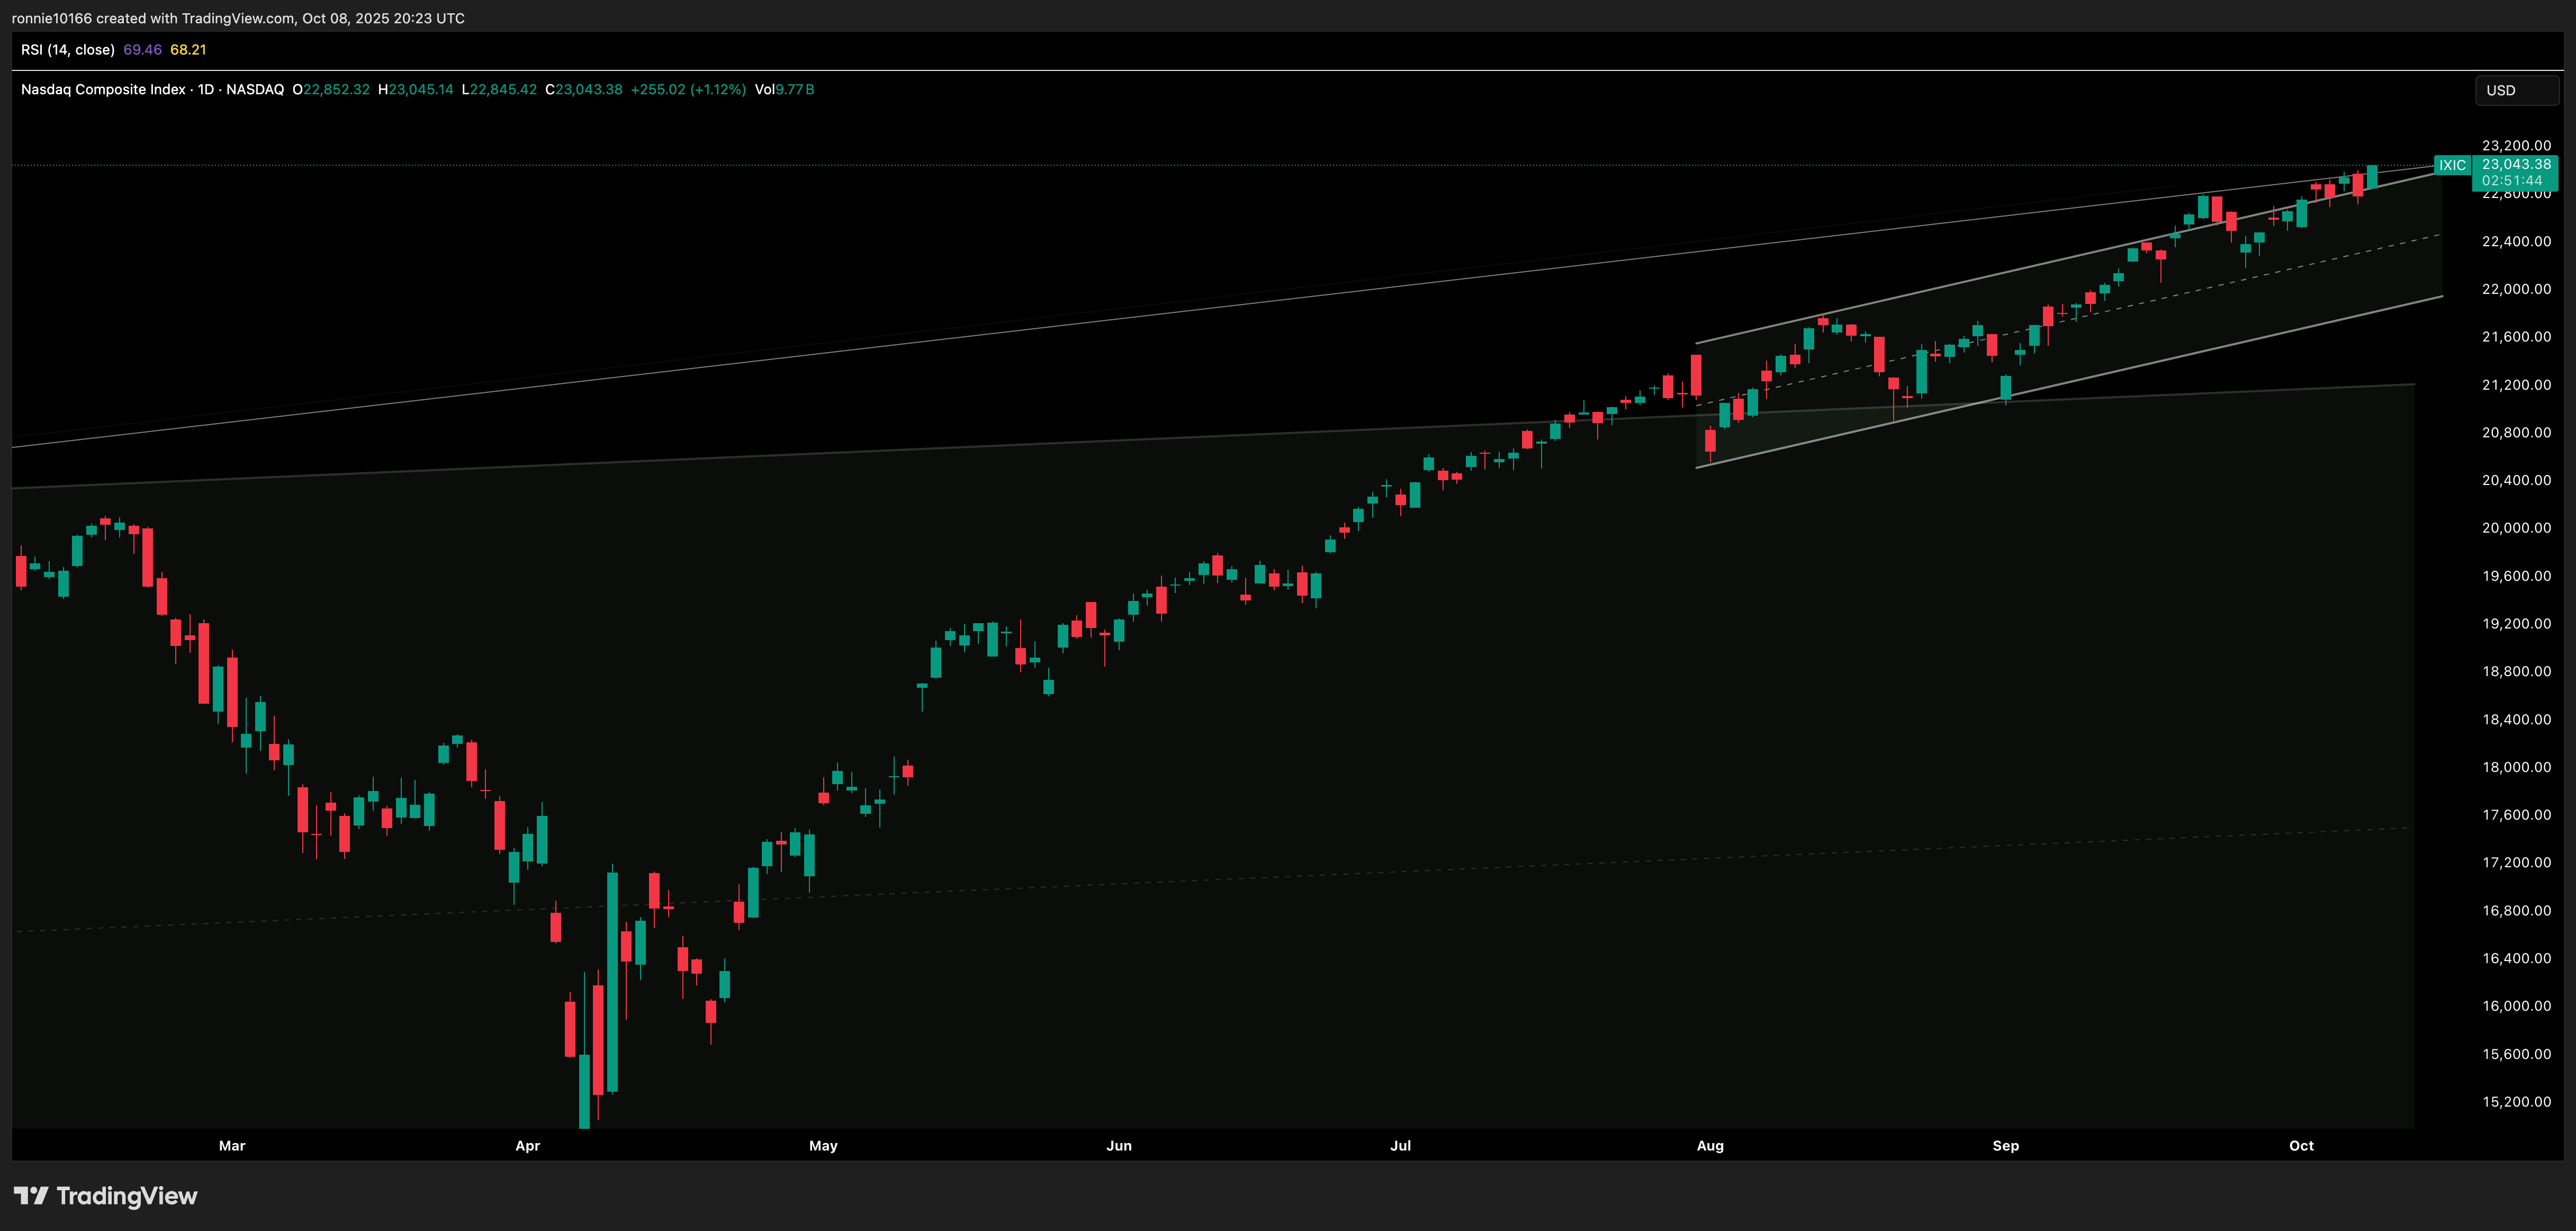Click the purple RSI value 69.46
2576x1231 pixels.
(x=142, y=50)
